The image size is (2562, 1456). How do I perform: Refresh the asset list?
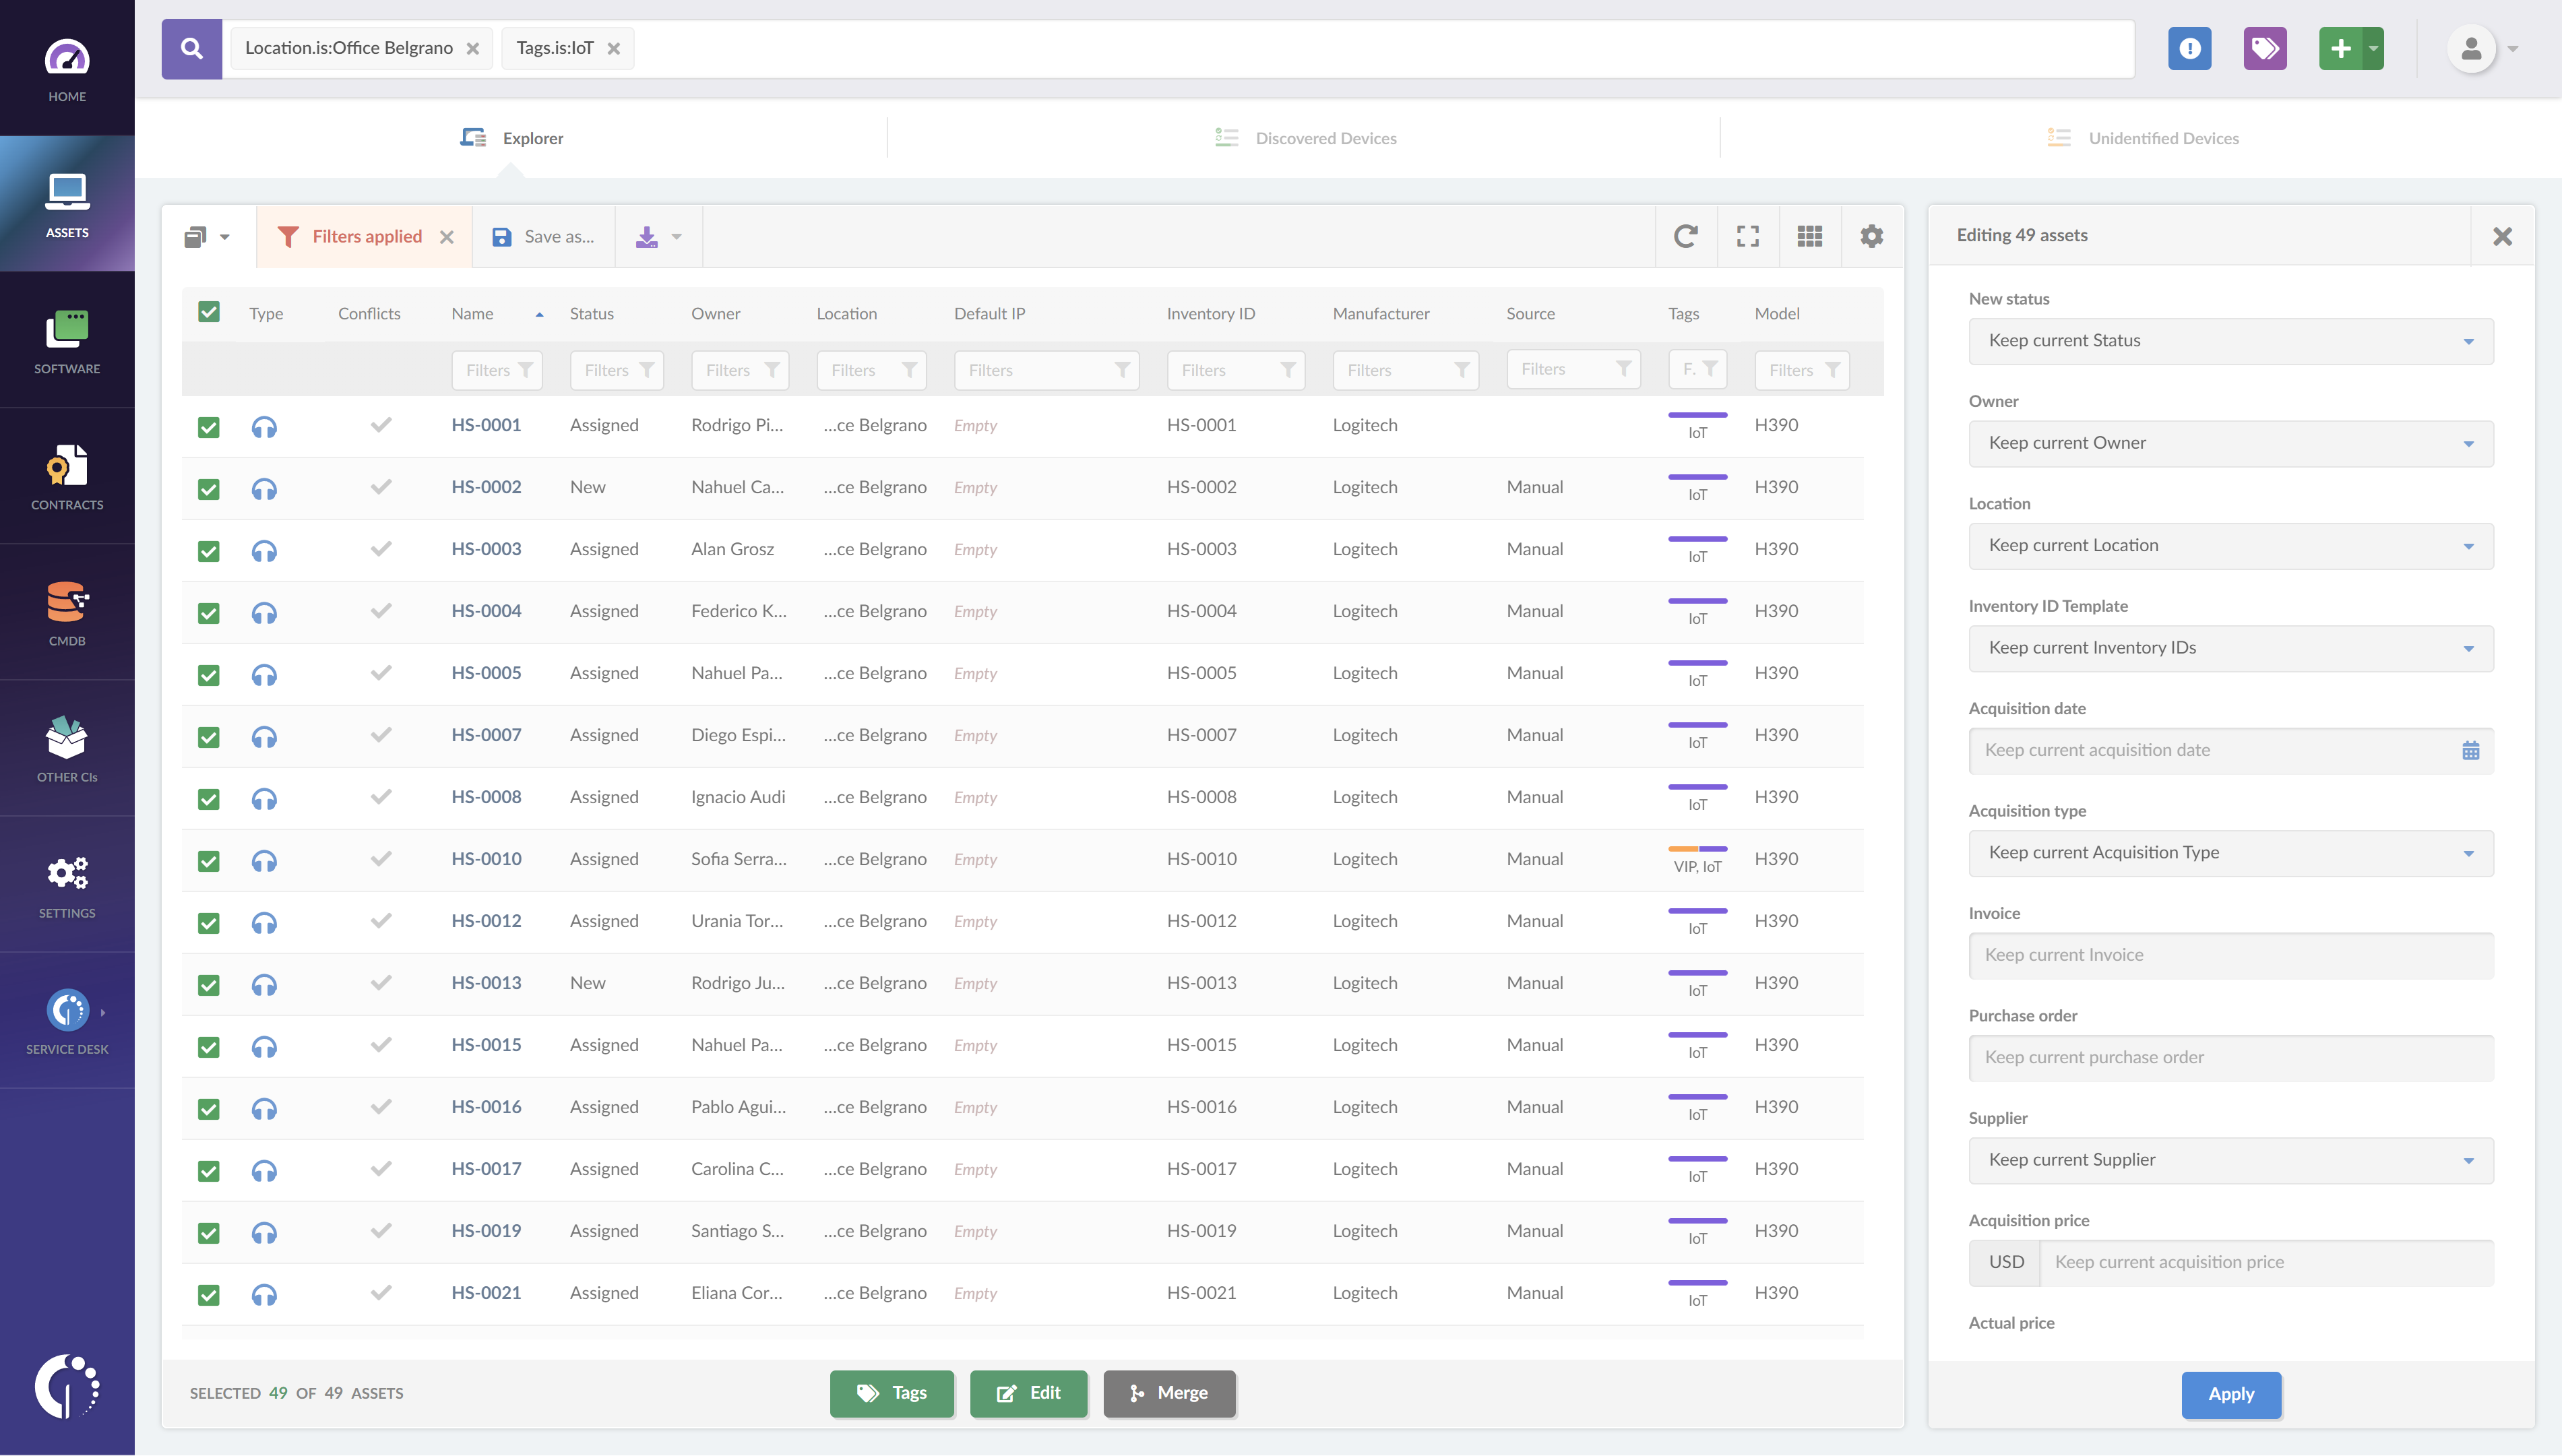pos(1686,236)
